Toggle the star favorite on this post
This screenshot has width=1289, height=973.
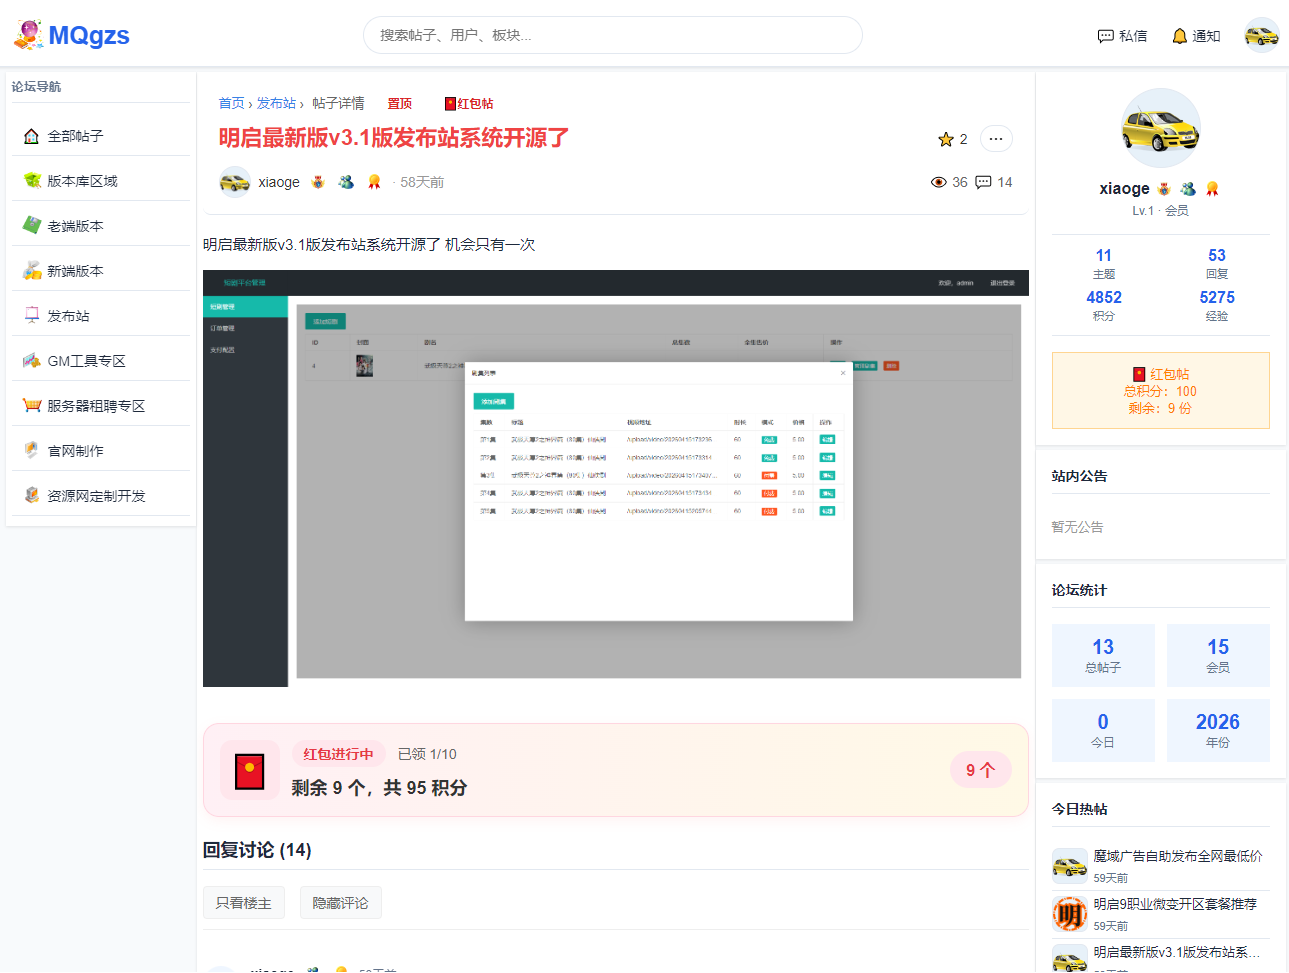click(x=946, y=139)
